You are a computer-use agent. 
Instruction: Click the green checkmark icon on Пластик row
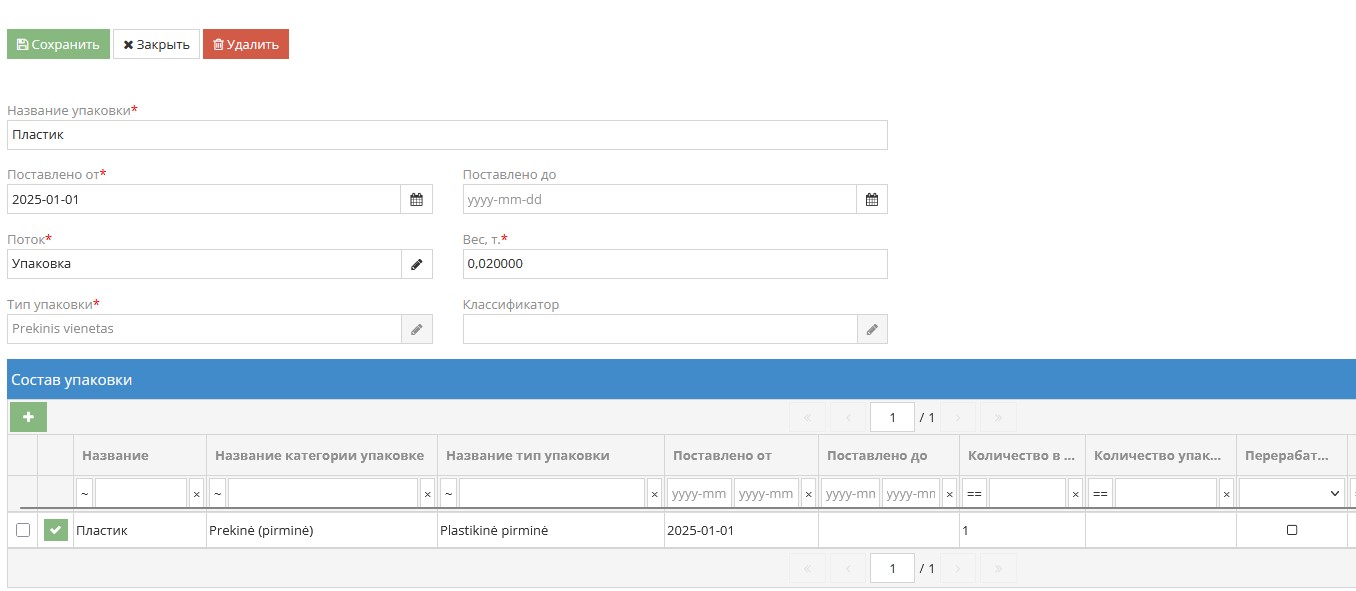55,530
